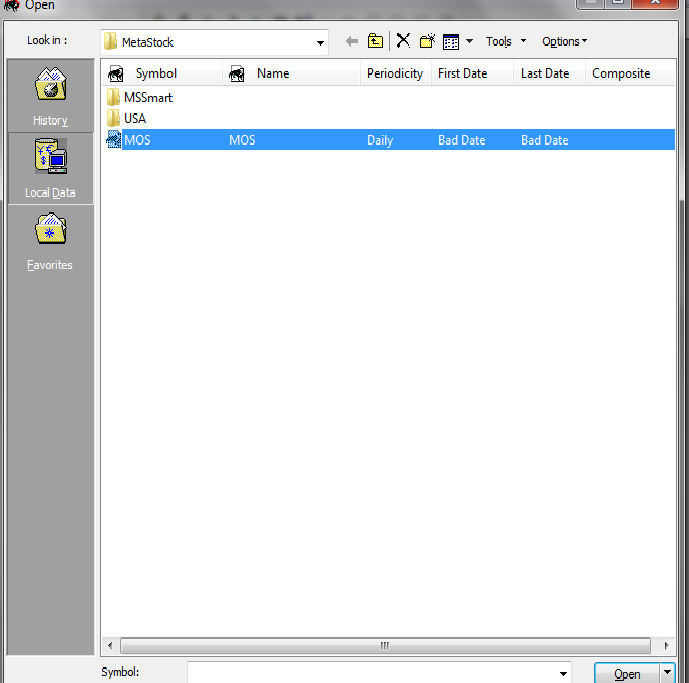689x683 pixels.
Task: Delete selected item with X icon
Action: click(x=403, y=40)
